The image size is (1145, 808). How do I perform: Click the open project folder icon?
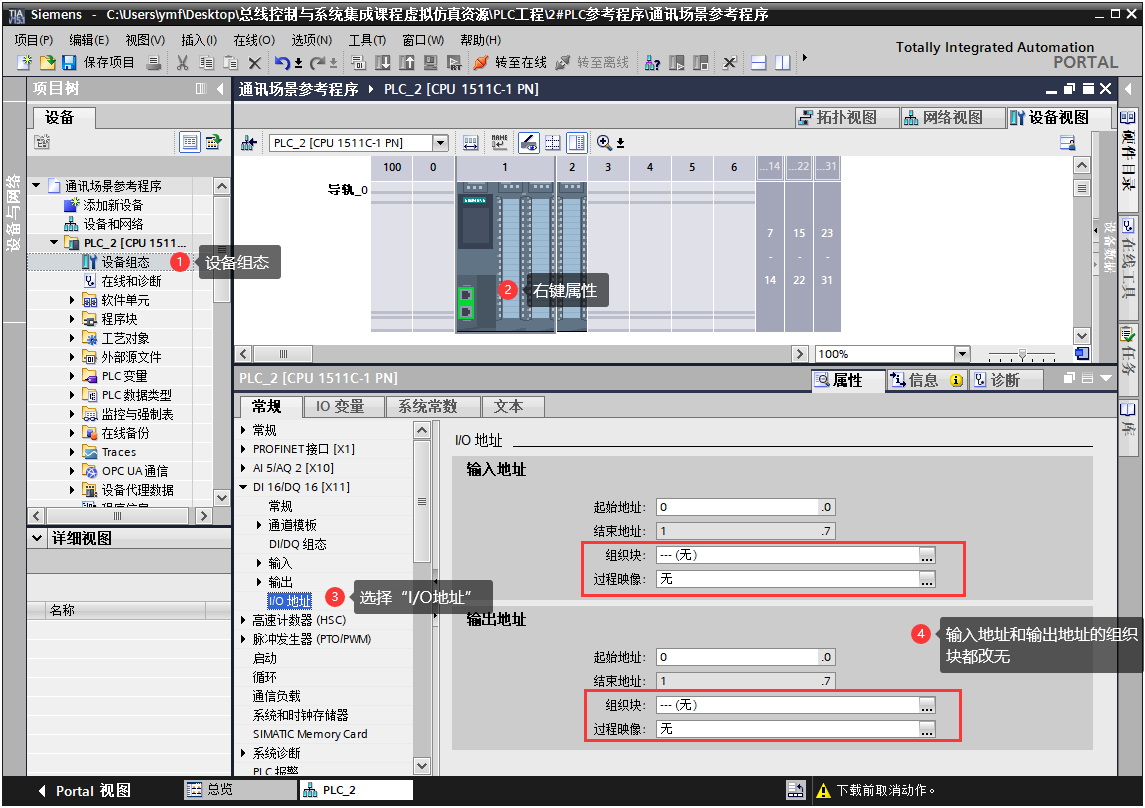point(47,63)
